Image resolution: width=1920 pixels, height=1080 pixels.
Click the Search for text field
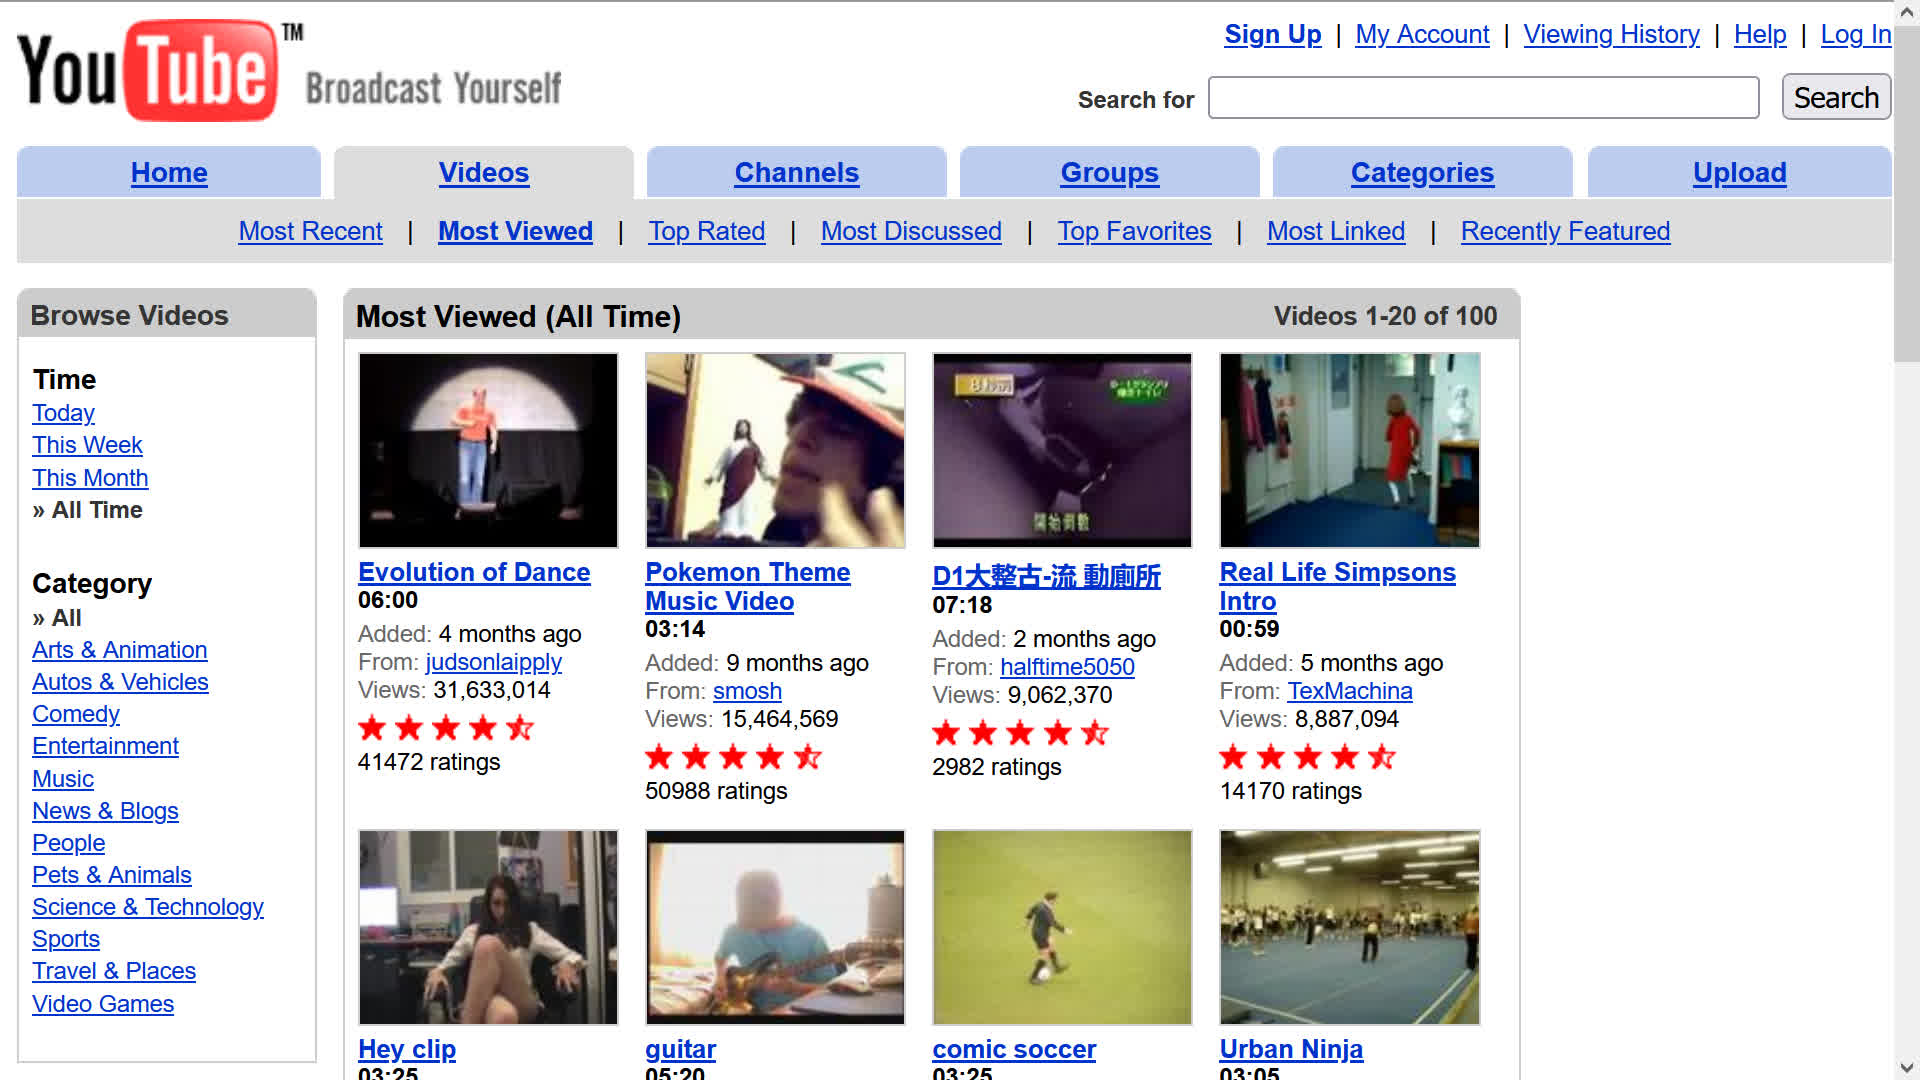click(x=1483, y=98)
